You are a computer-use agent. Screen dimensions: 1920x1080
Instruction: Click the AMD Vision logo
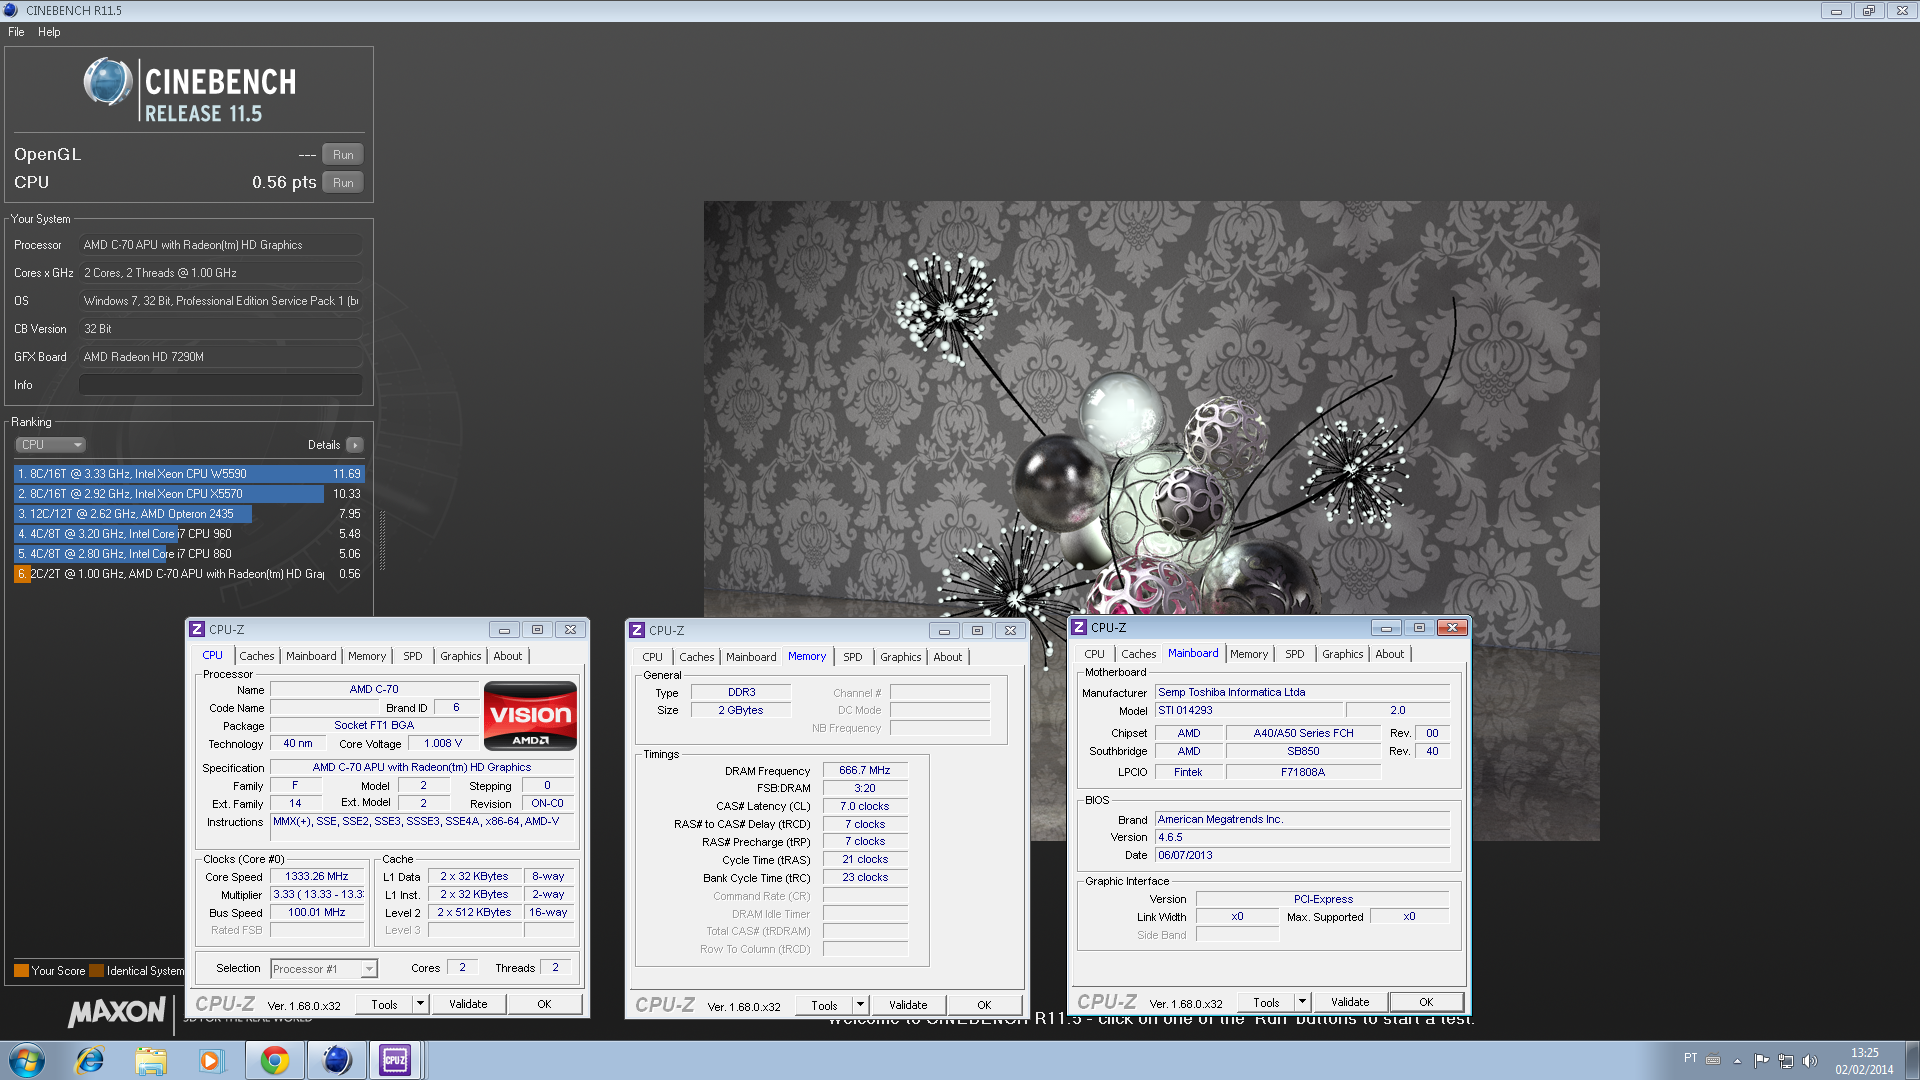coord(530,716)
